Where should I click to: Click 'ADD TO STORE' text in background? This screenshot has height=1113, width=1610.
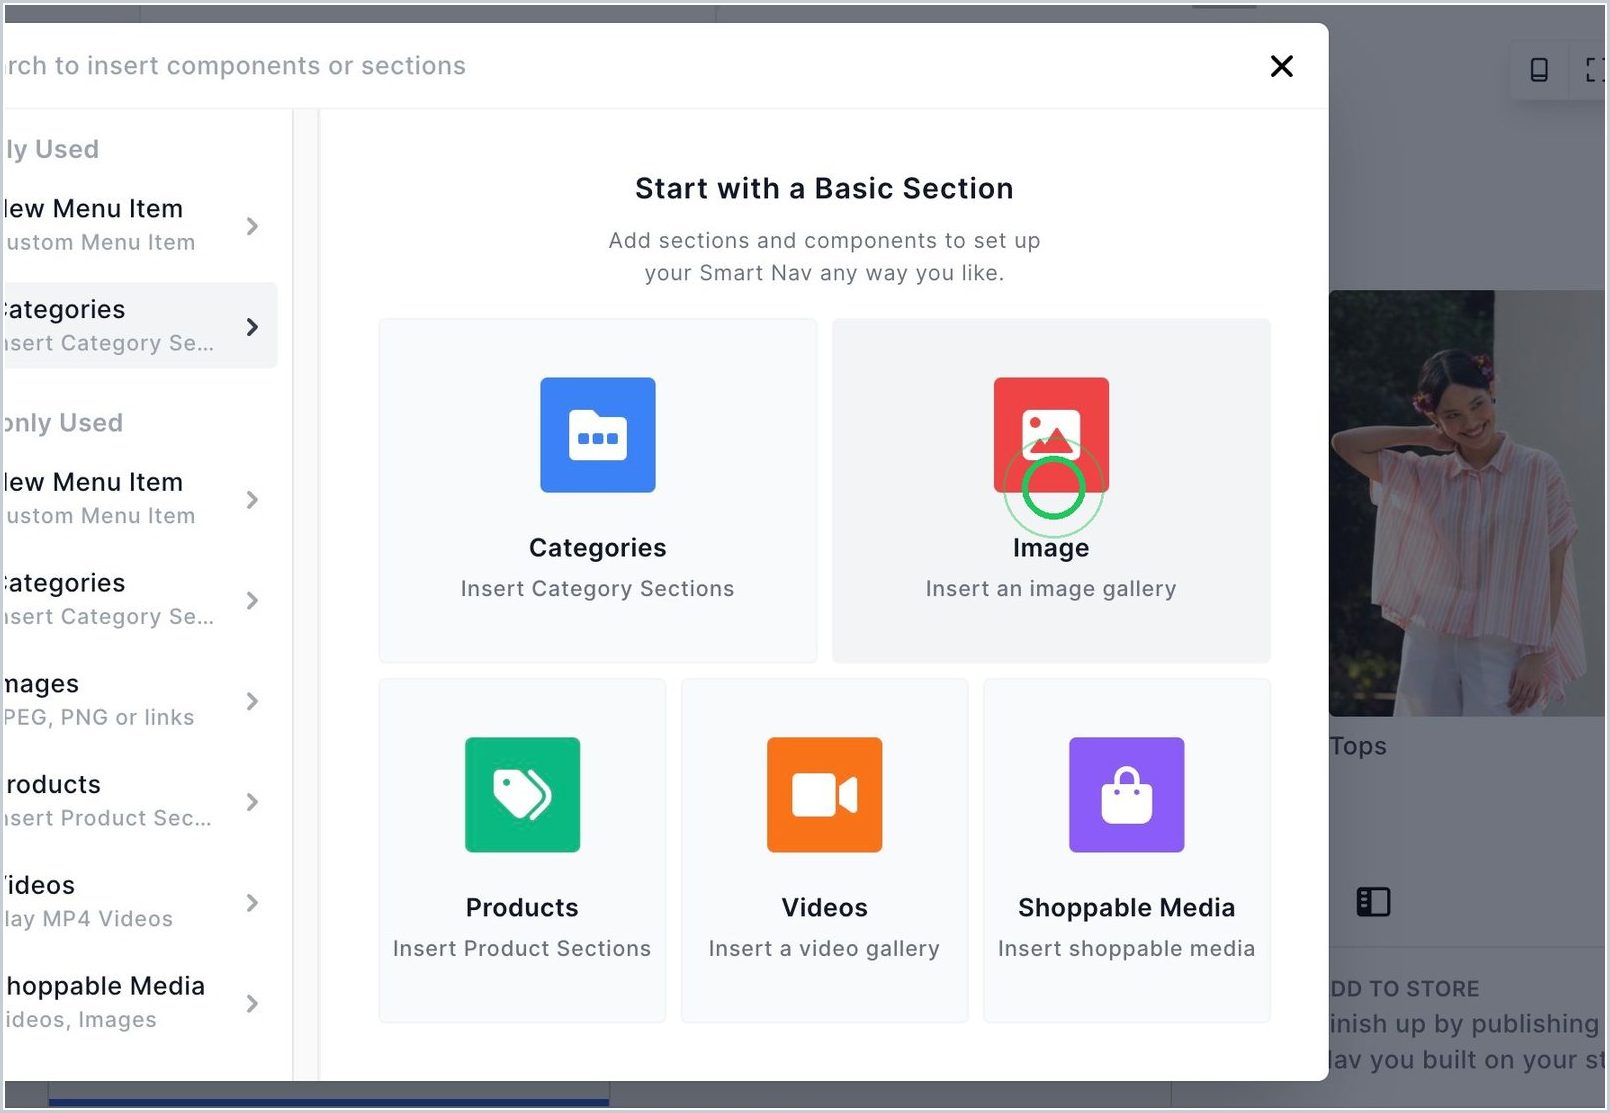click(x=1404, y=989)
